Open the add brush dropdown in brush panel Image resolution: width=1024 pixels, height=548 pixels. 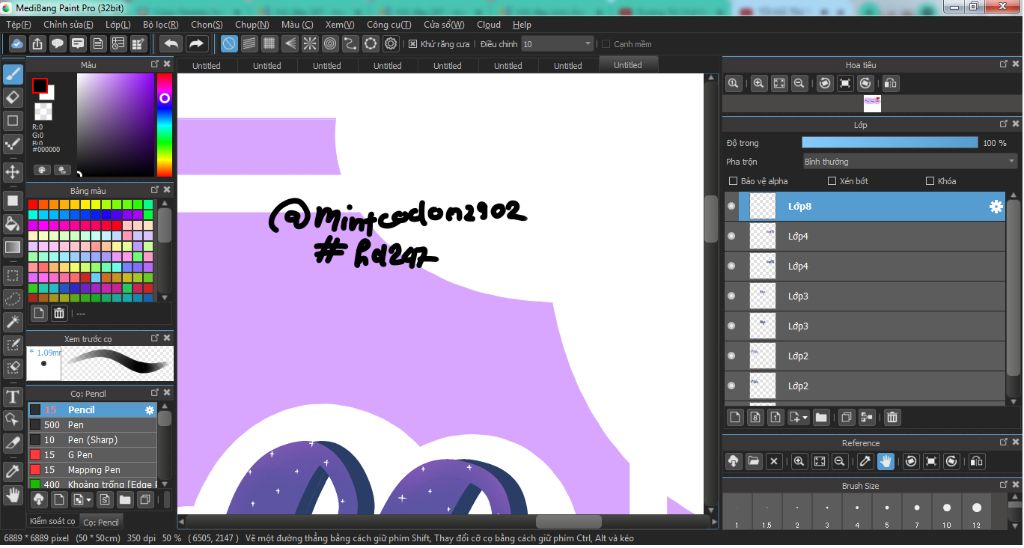pyautogui.click(x=82, y=500)
